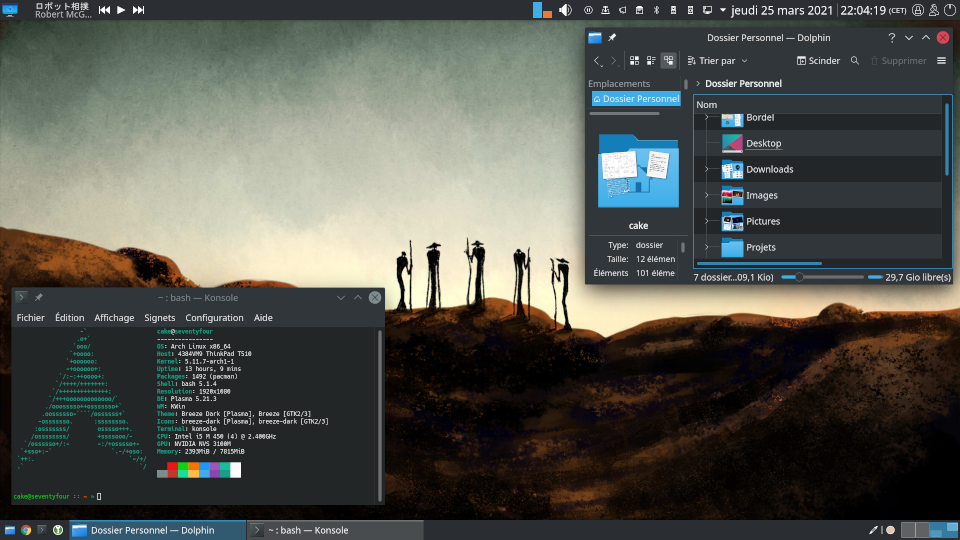The image size is (960, 540).
Task: Switch to bash Konsole taskbar entry
Action: (x=335, y=530)
